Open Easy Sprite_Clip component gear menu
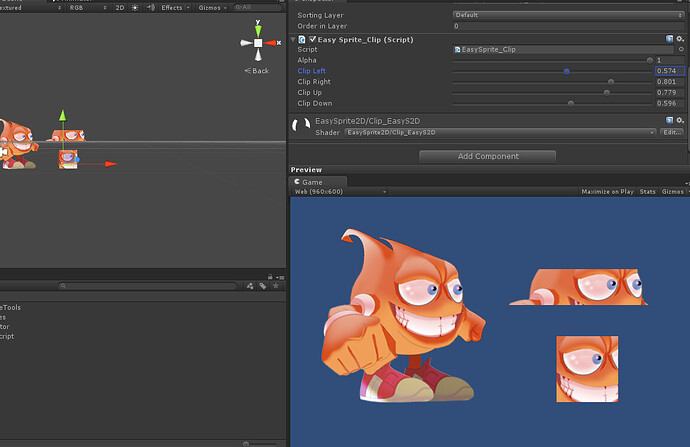 click(x=680, y=39)
